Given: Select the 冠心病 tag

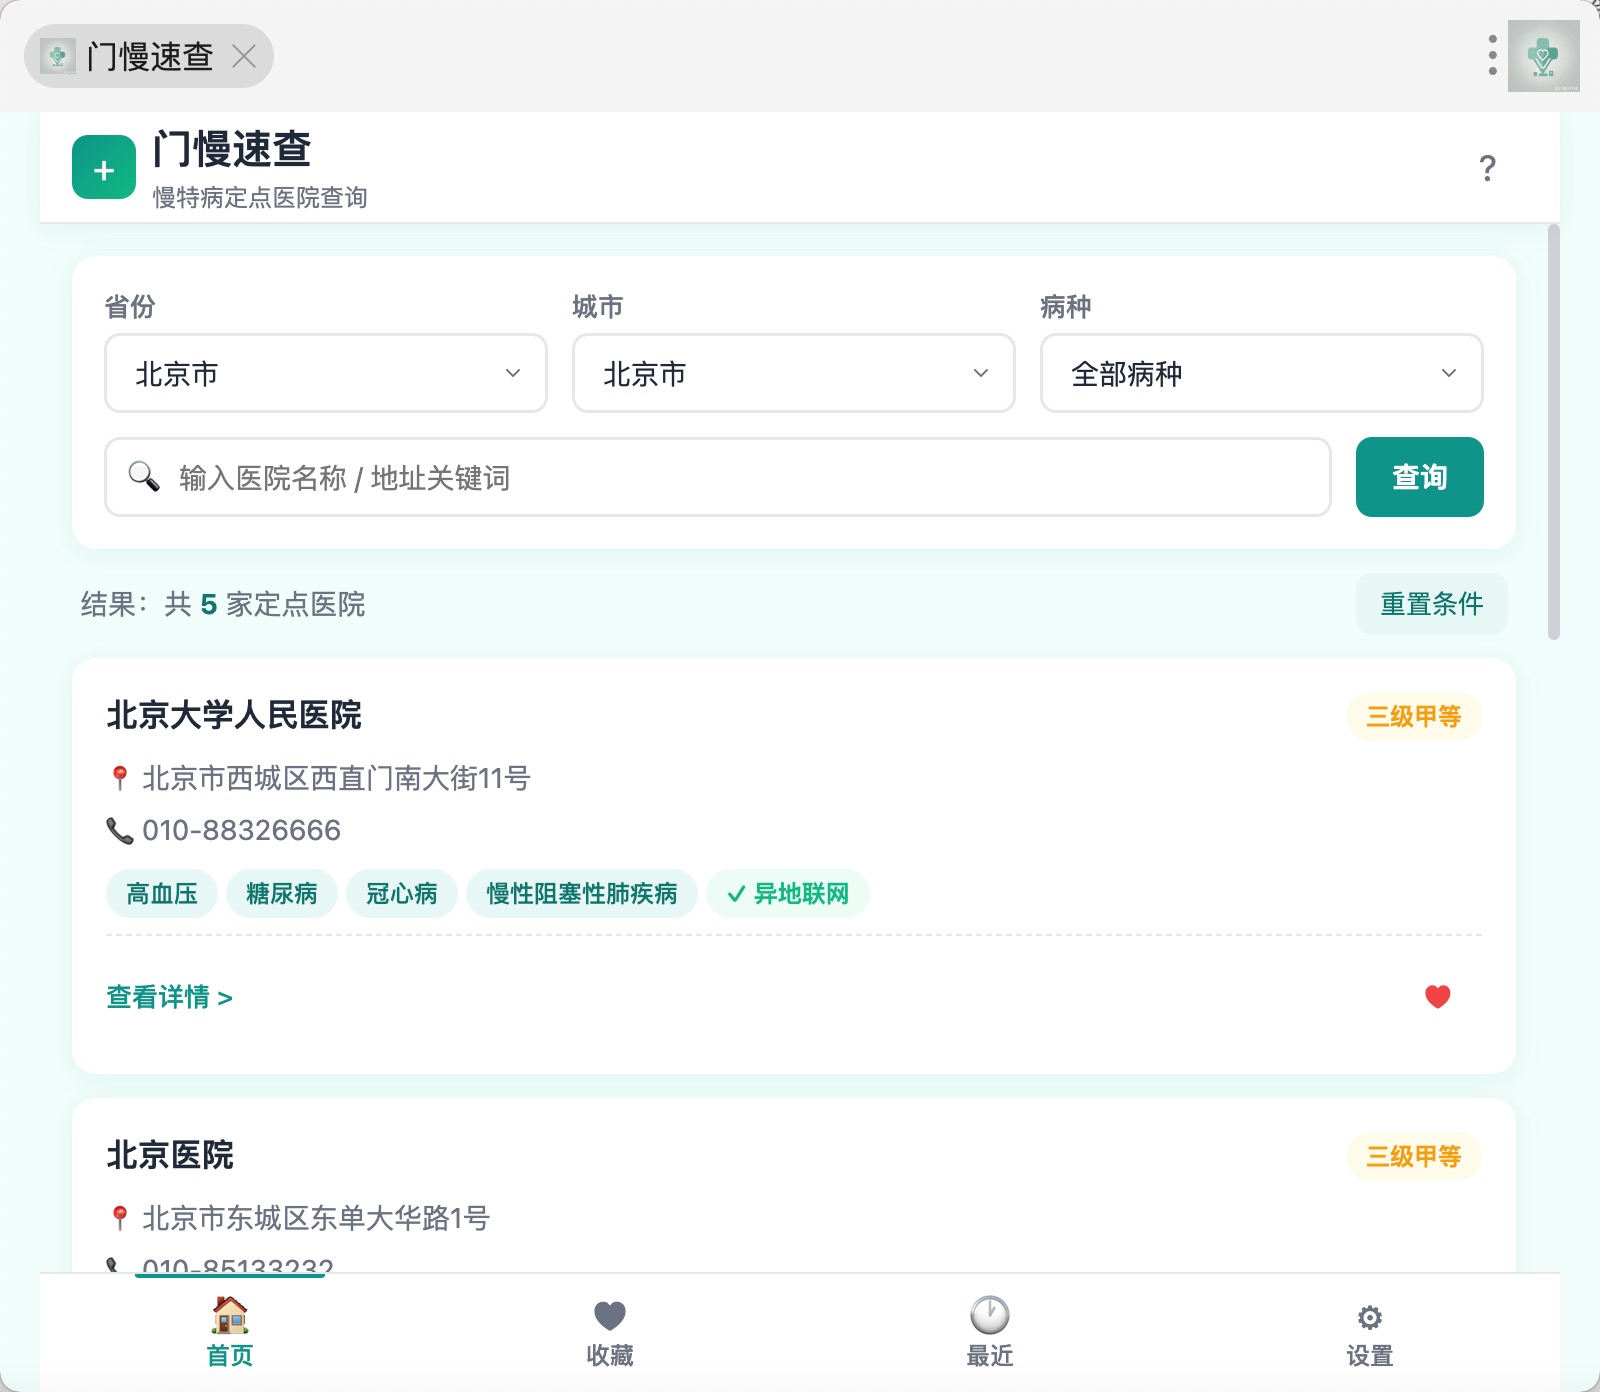Looking at the screenshot, I should 402,893.
